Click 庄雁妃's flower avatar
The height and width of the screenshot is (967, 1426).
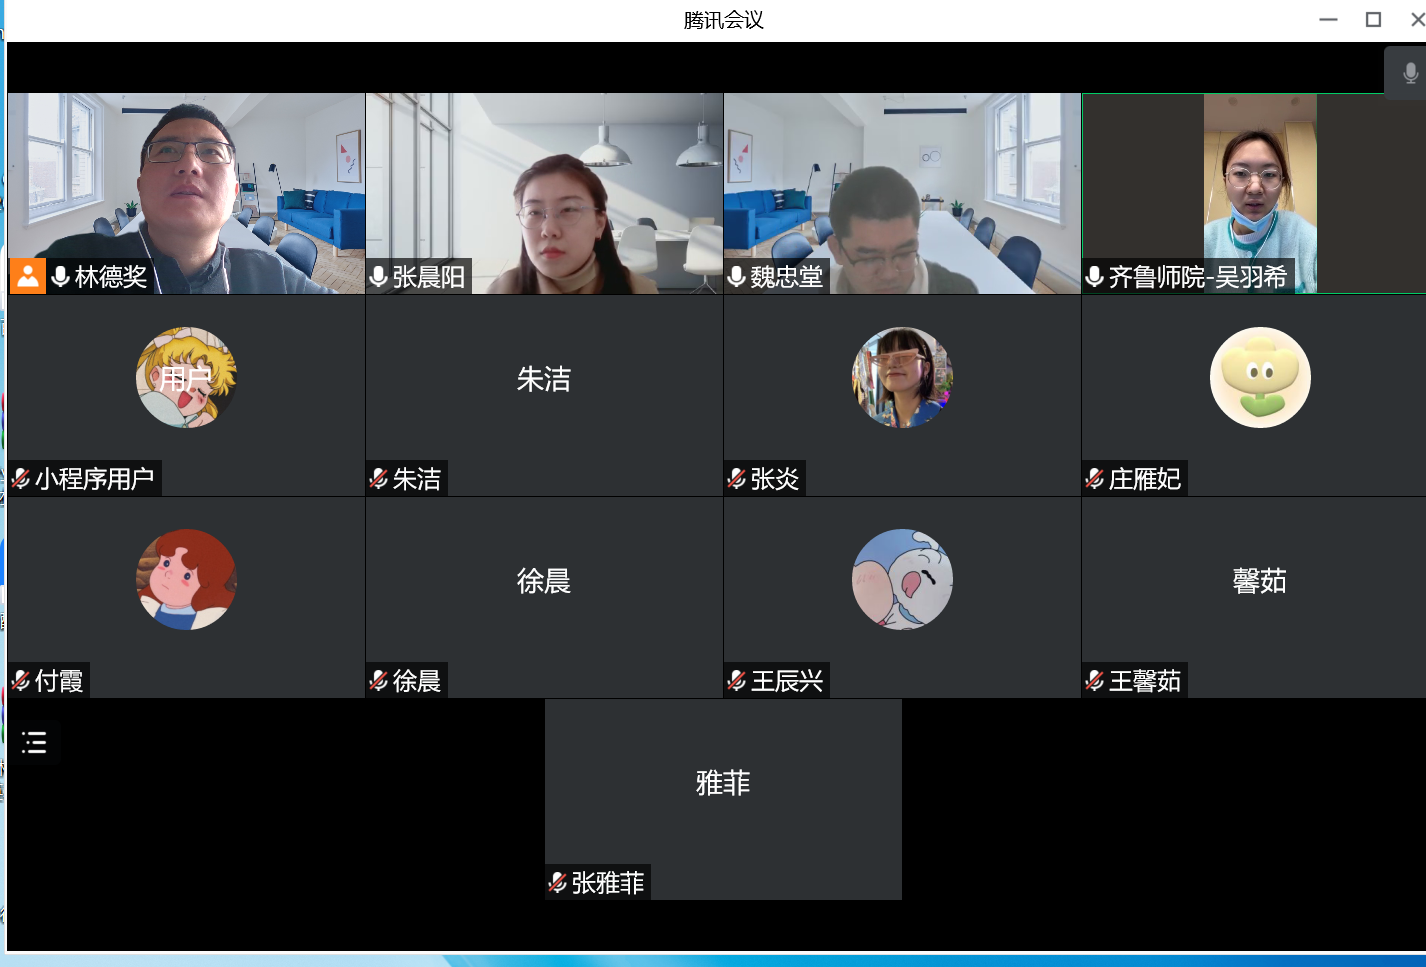1260,378
